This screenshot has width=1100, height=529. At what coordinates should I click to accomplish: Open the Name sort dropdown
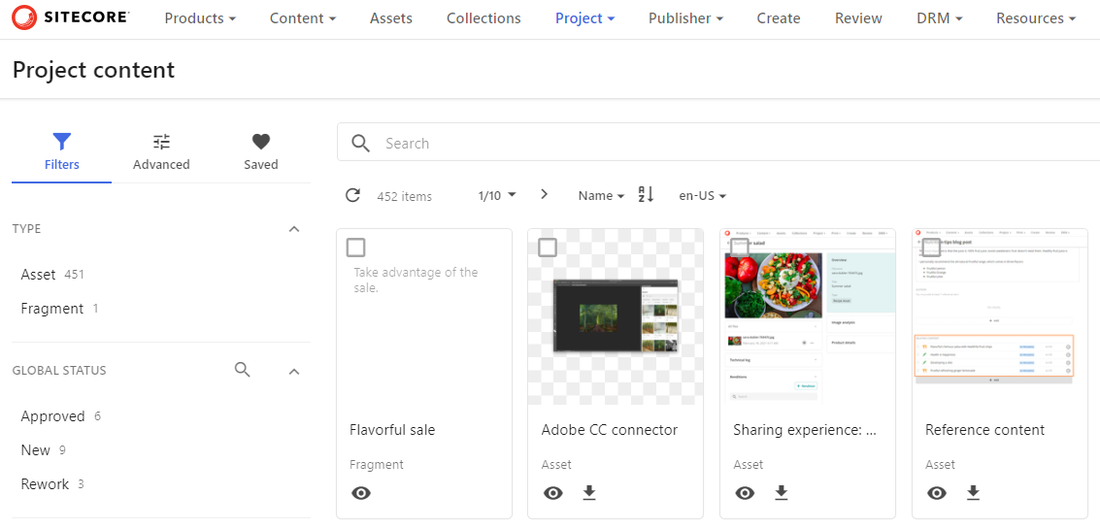[x=601, y=196]
